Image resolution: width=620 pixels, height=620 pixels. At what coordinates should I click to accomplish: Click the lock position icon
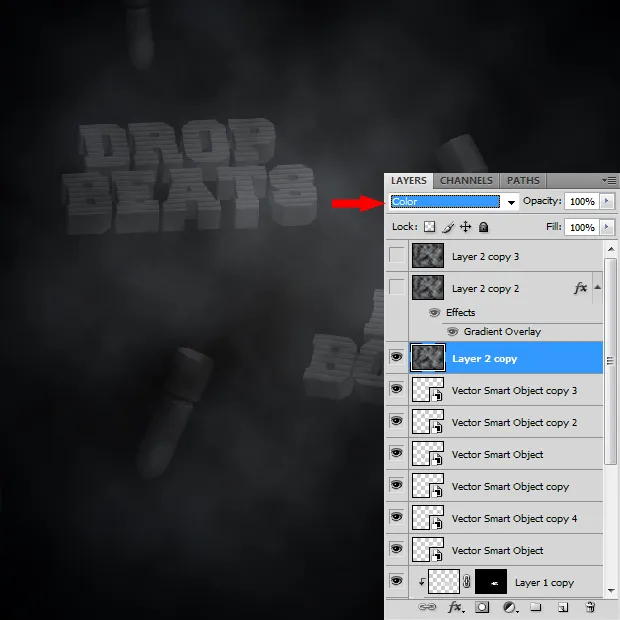465,228
